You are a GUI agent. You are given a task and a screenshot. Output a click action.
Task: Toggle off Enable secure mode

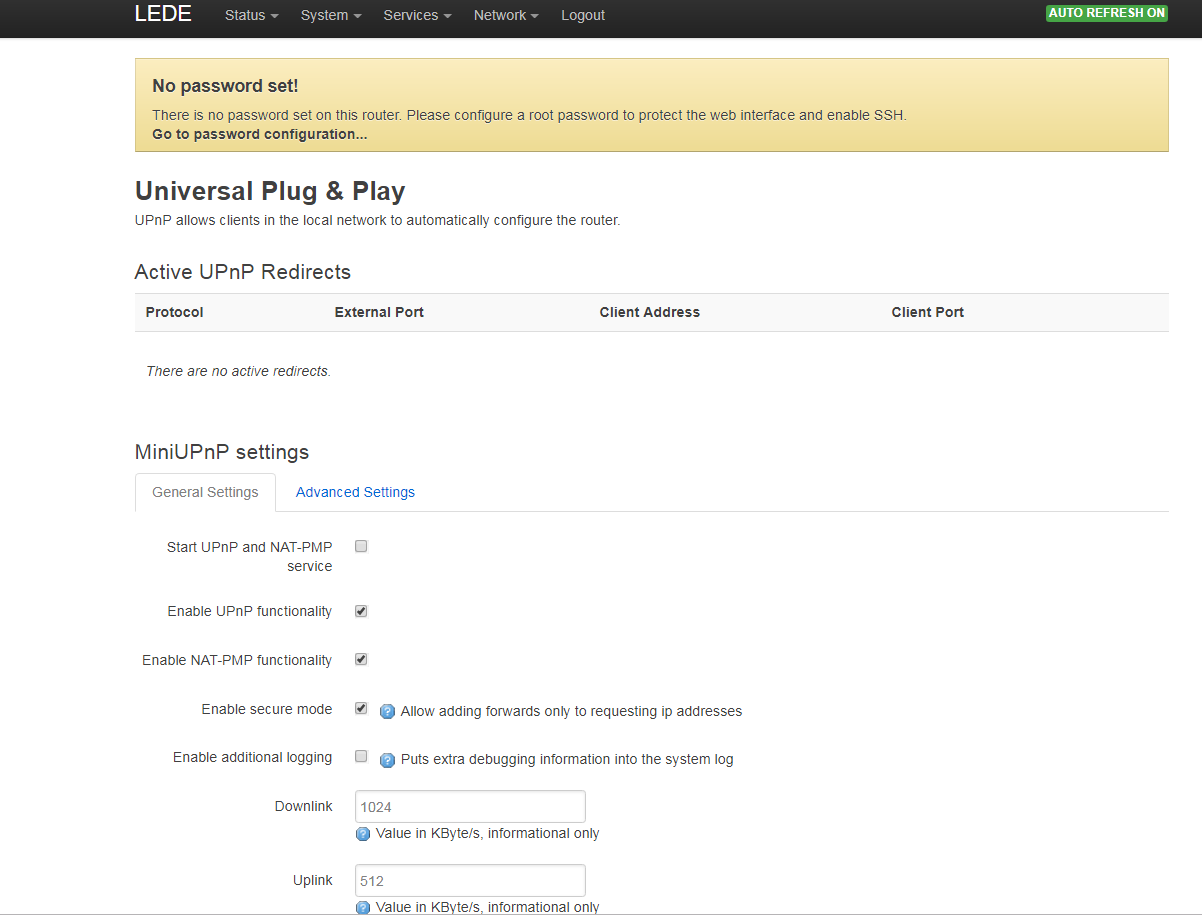coord(360,707)
